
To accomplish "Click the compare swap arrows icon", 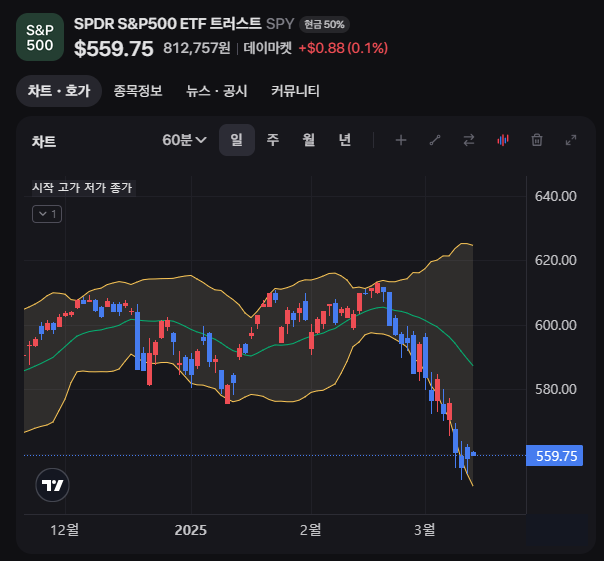I will click(469, 140).
